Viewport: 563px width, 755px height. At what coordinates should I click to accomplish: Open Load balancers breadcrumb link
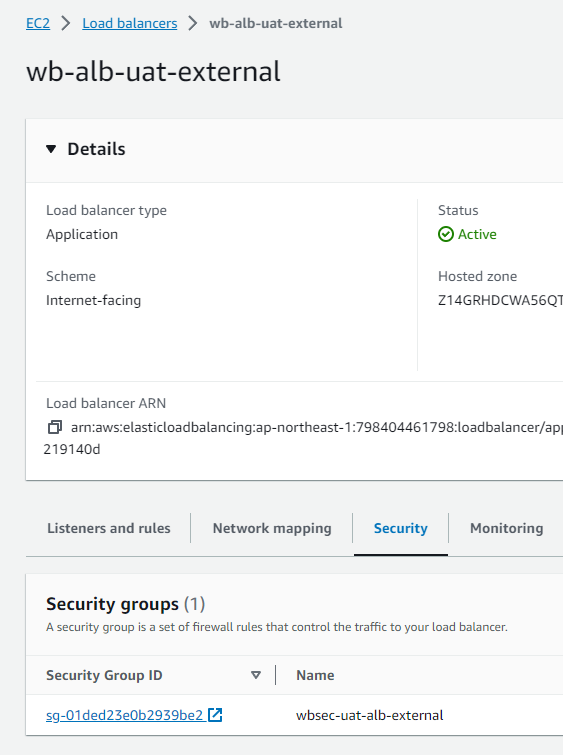click(x=130, y=23)
